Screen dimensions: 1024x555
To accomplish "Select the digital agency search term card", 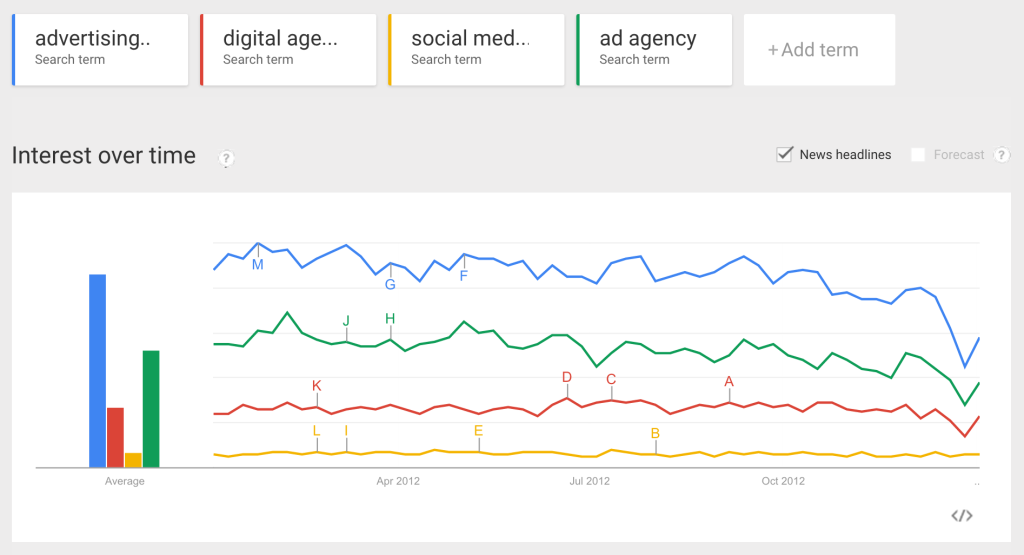I will pyautogui.click(x=288, y=50).
